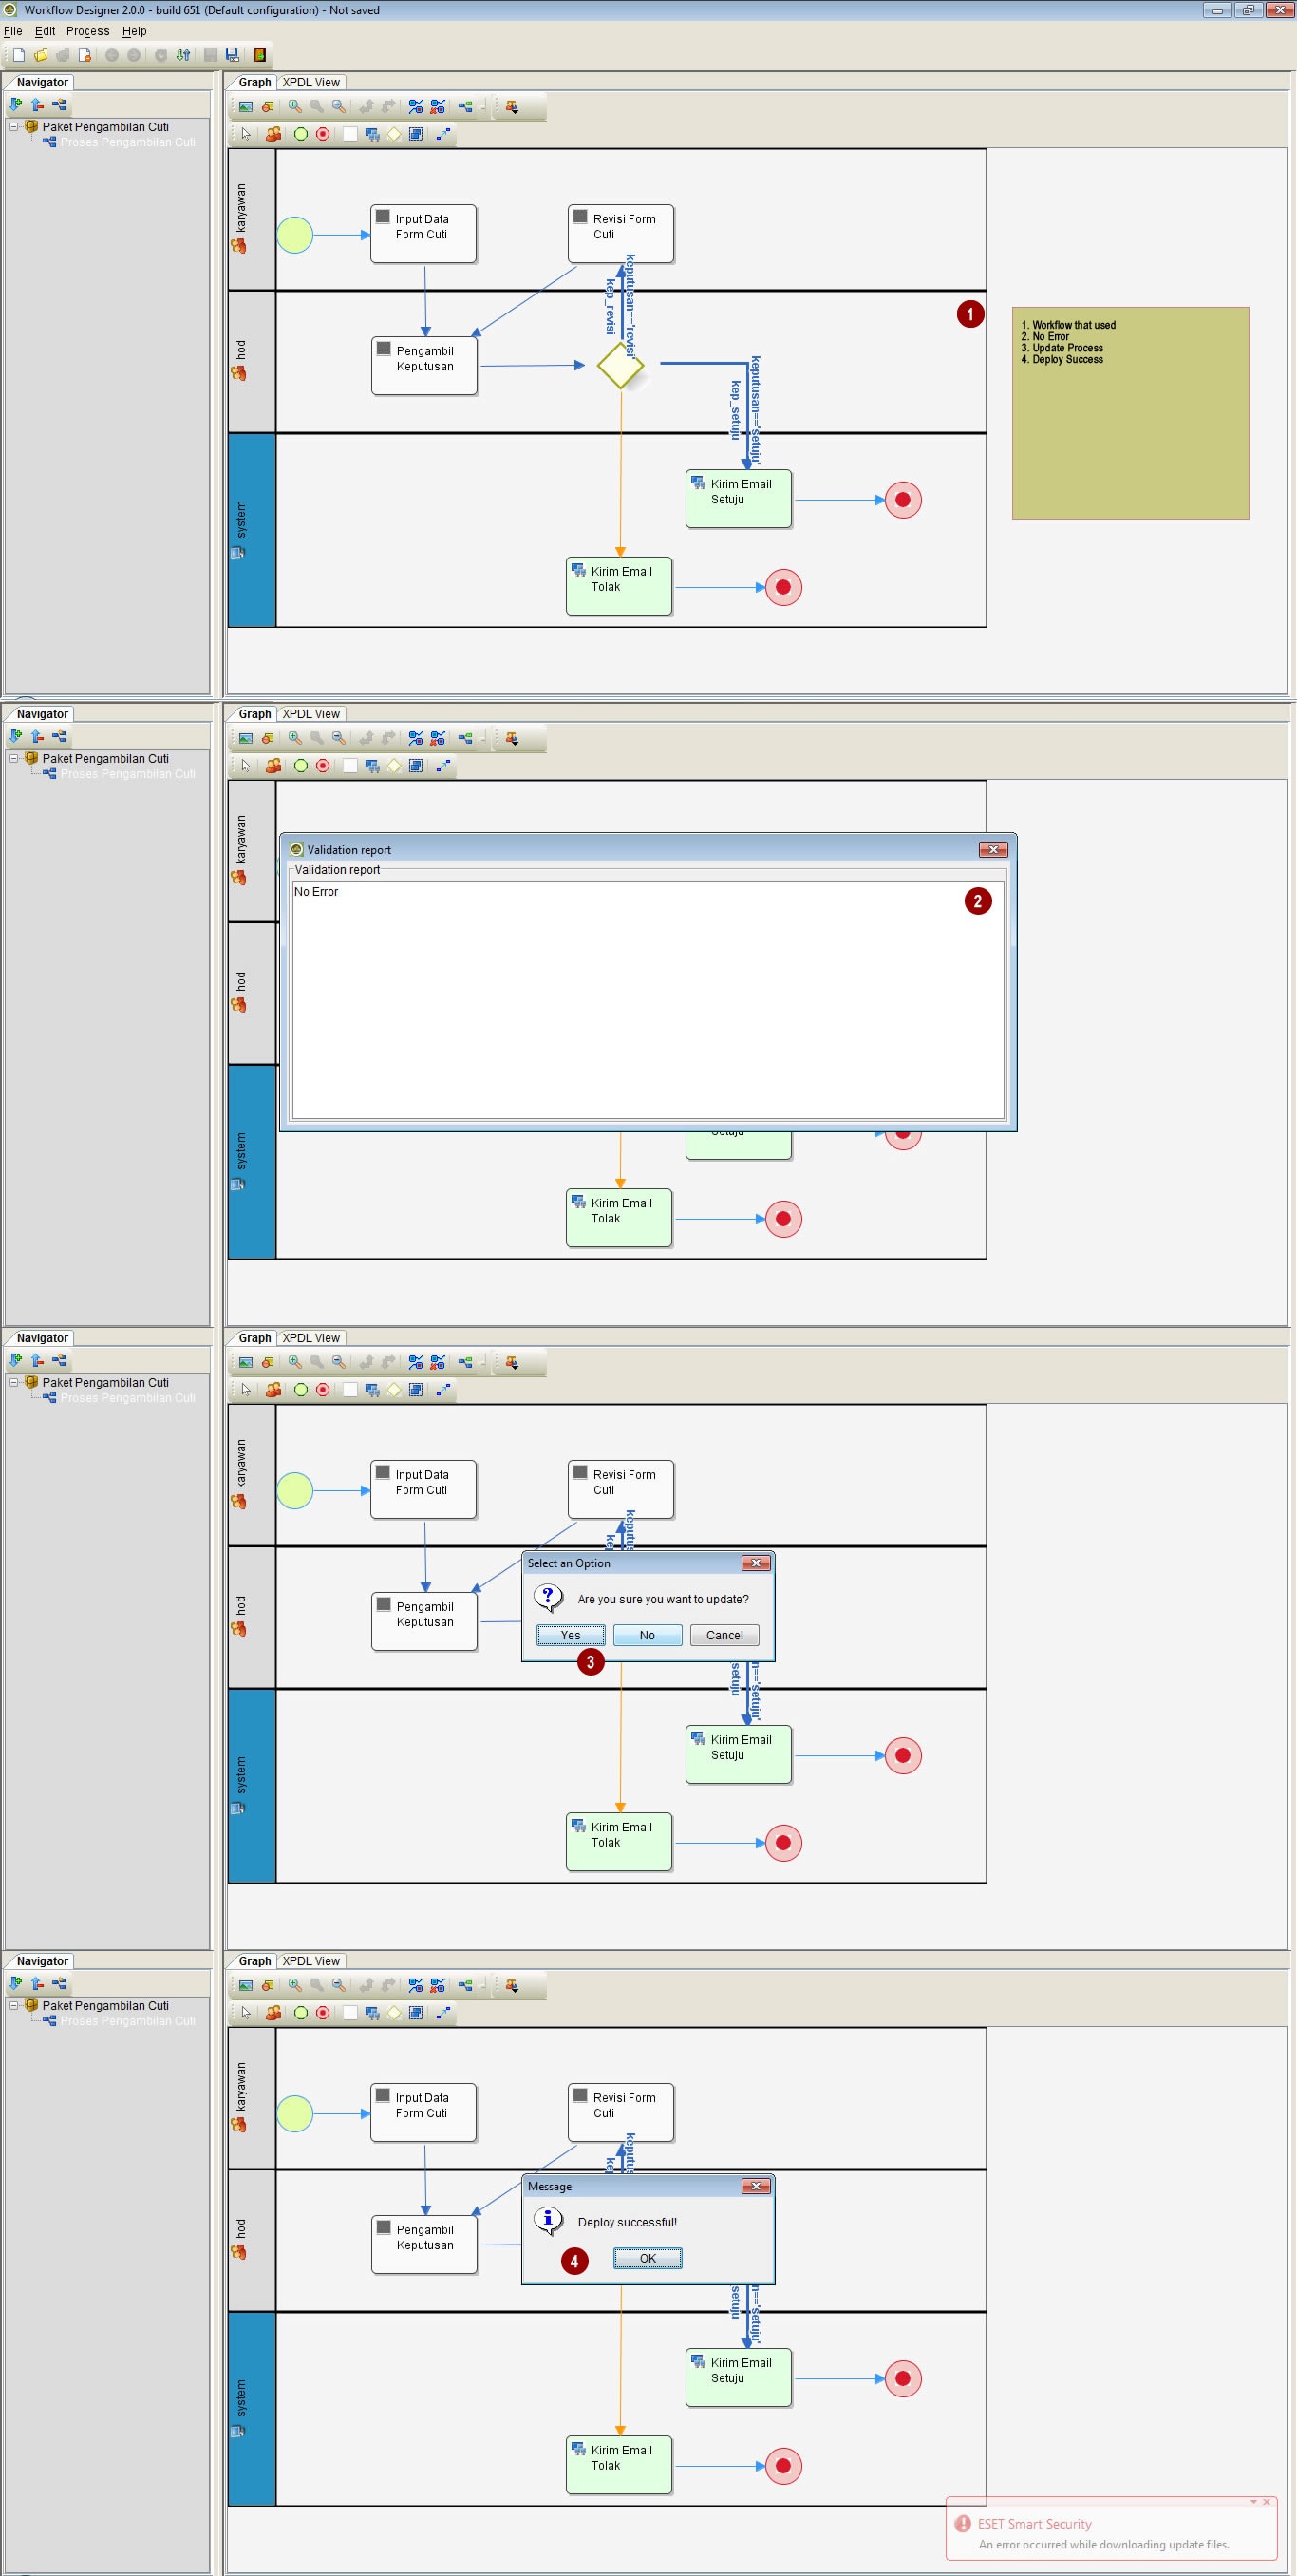
Task: Close the Select an Option dialog
Action: [x=756, y=1563]
